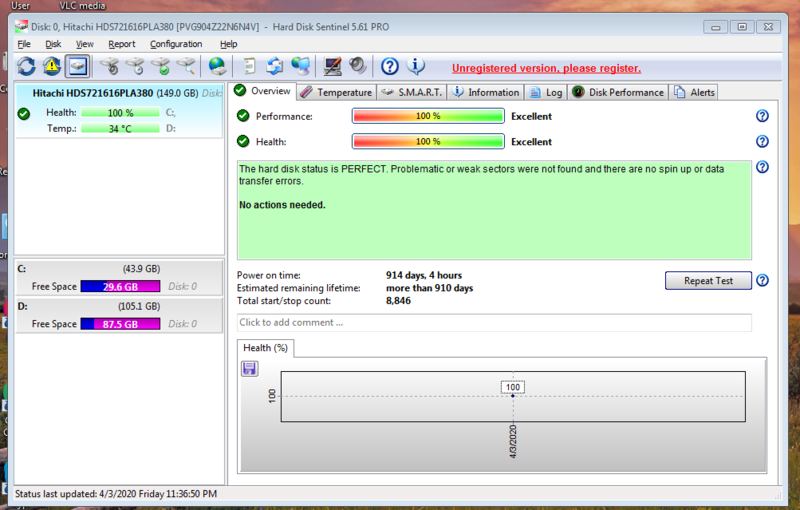Open the Log tab
Screen dimensions: 800x510
click(x=546, y=92)
